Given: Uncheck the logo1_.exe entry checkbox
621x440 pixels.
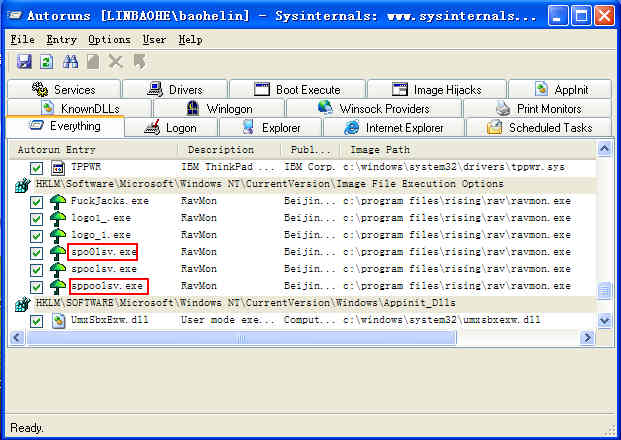Looking at the screenshot, I should [x=36, y=219].
